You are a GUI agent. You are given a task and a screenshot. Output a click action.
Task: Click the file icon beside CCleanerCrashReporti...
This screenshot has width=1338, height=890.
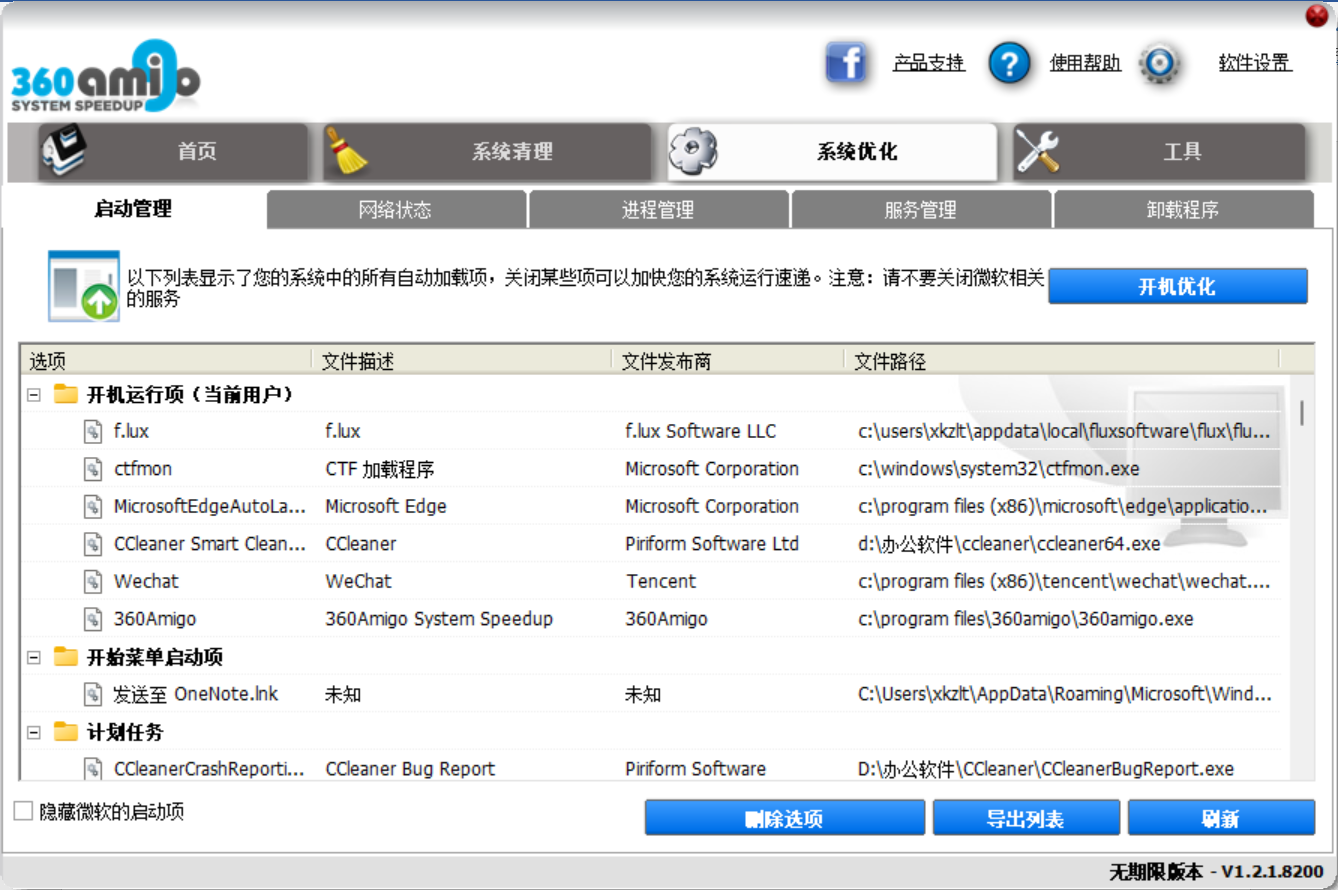click(x=93, y=769)
